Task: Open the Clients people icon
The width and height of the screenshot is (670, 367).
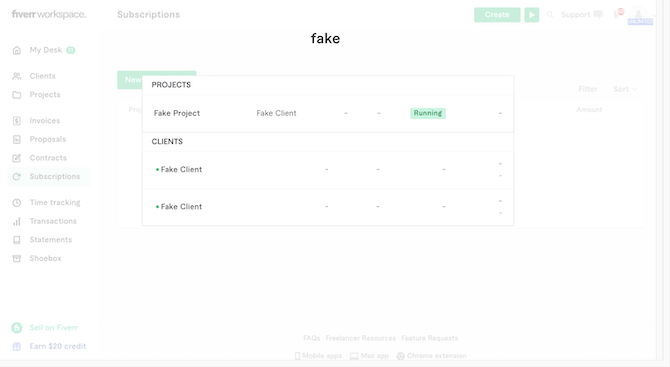Action: click(x=17, y=76)
